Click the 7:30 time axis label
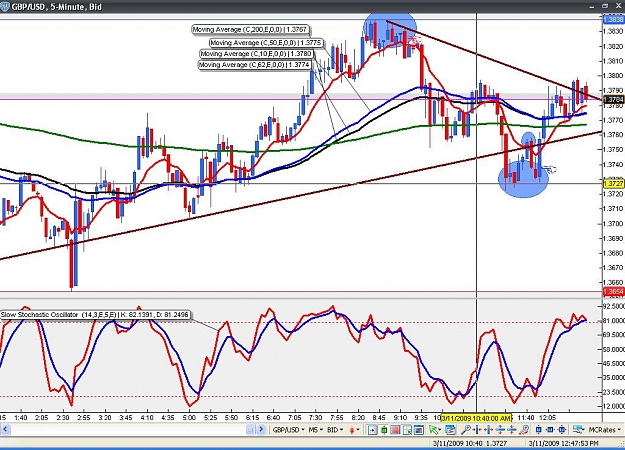The height and width of the screenshot is (450, 625). (315, 418)
